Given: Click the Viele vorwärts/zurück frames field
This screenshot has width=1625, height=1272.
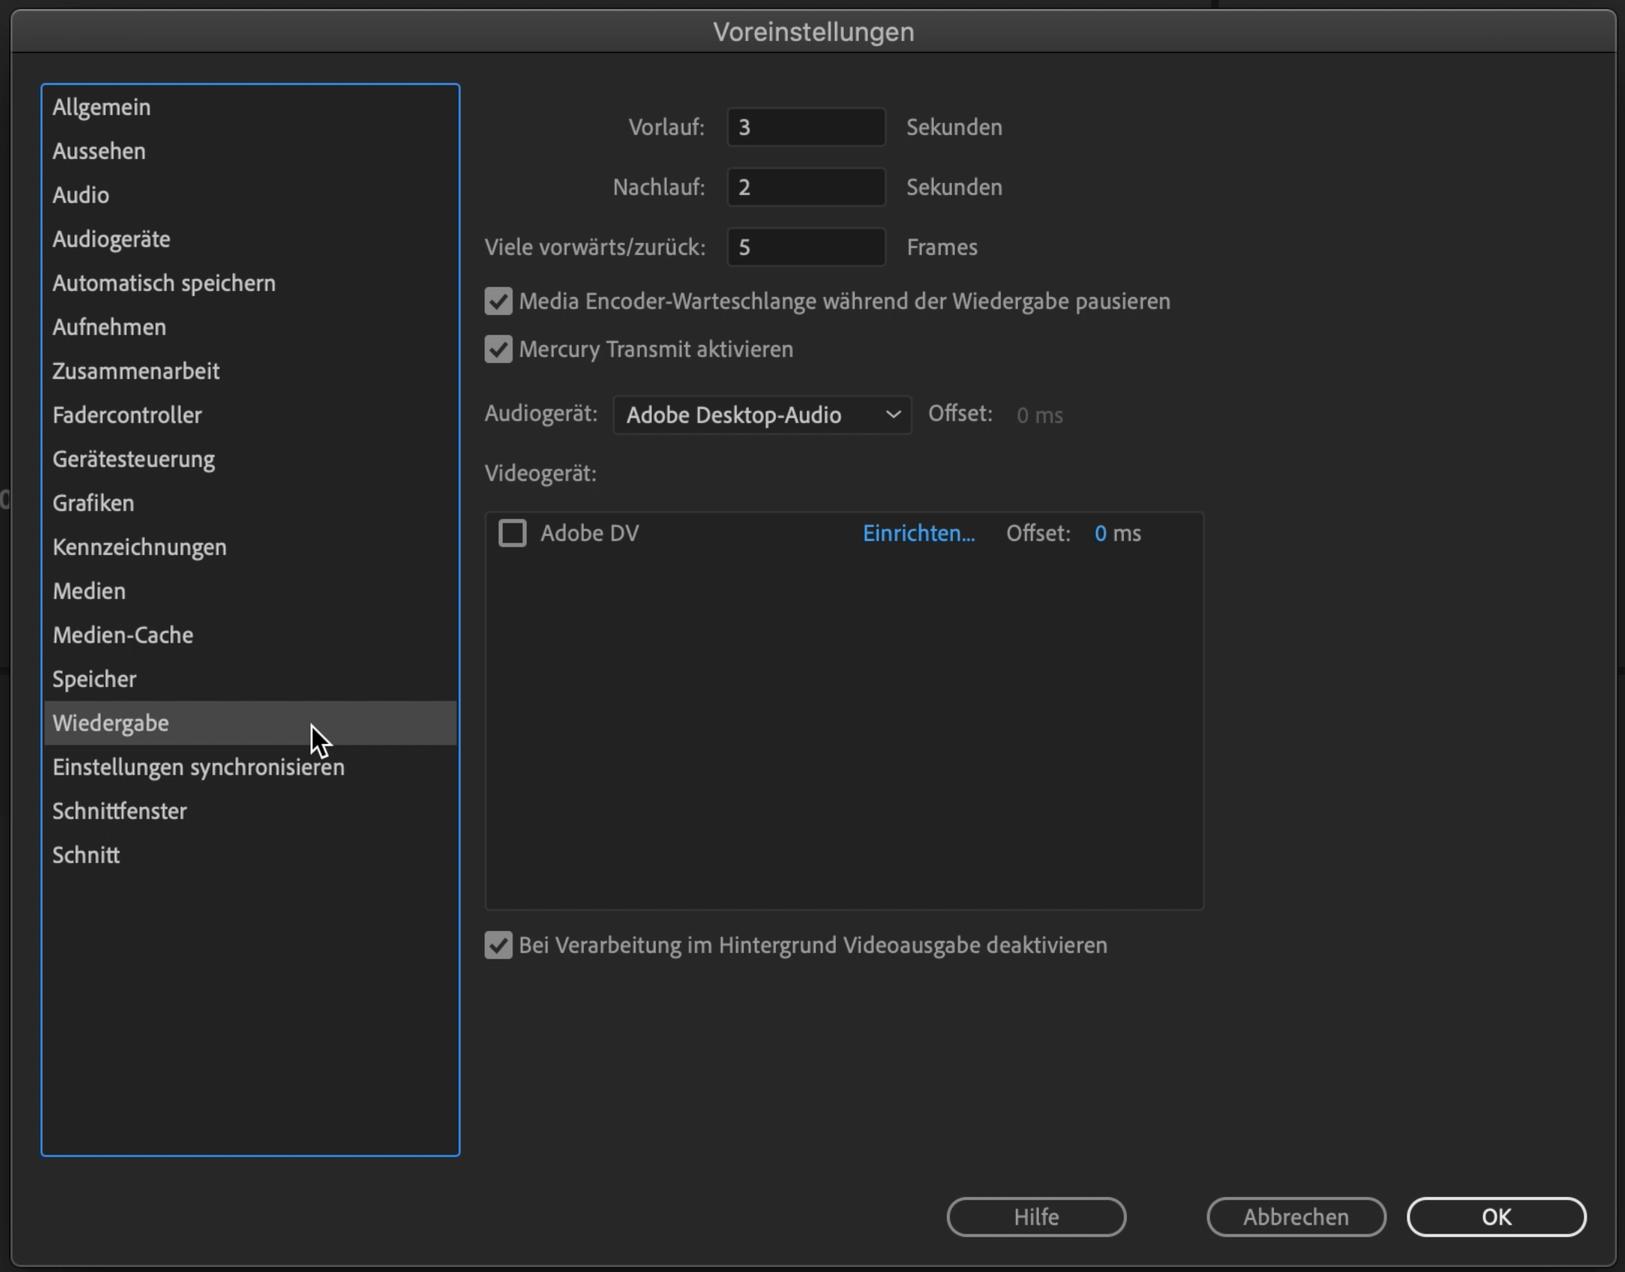Looking at the screenshot, I should click(805, 248).
